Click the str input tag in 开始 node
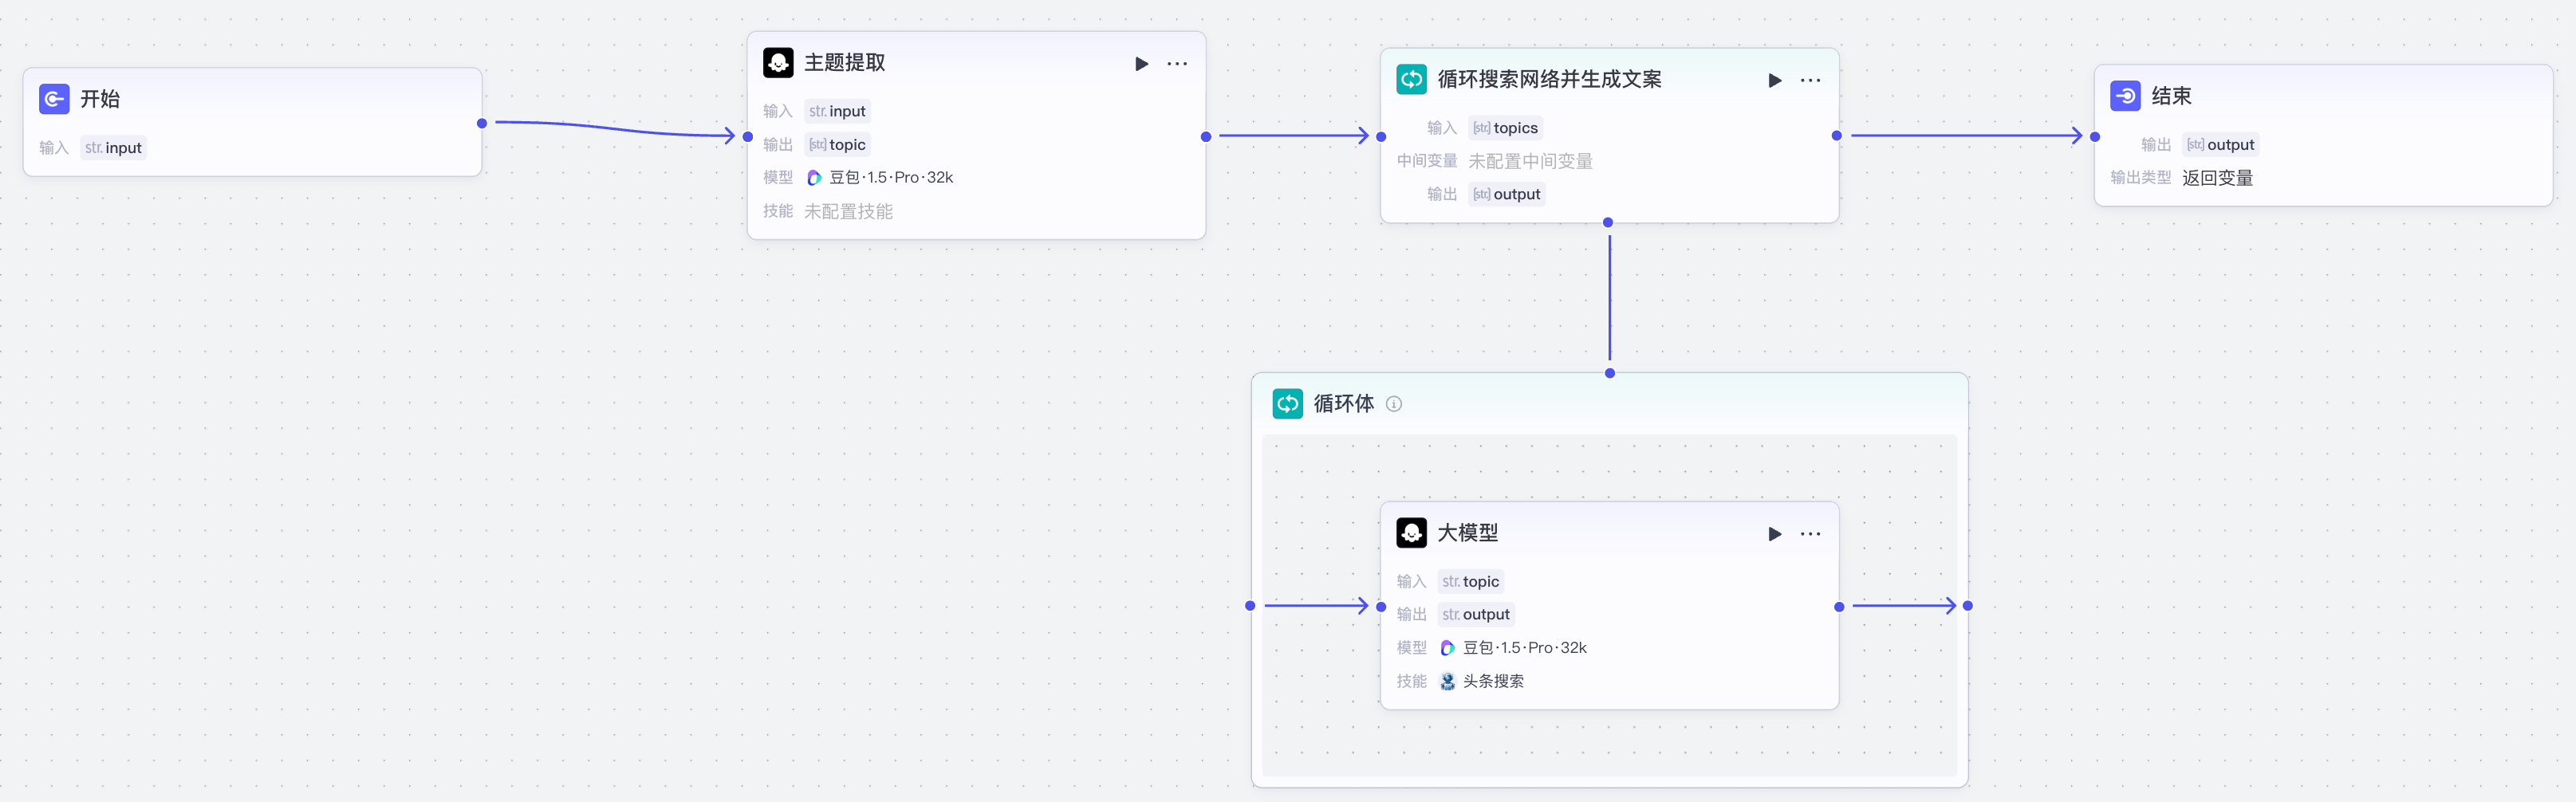This screenshot has width=2576, height=802. tap(113, 148)
